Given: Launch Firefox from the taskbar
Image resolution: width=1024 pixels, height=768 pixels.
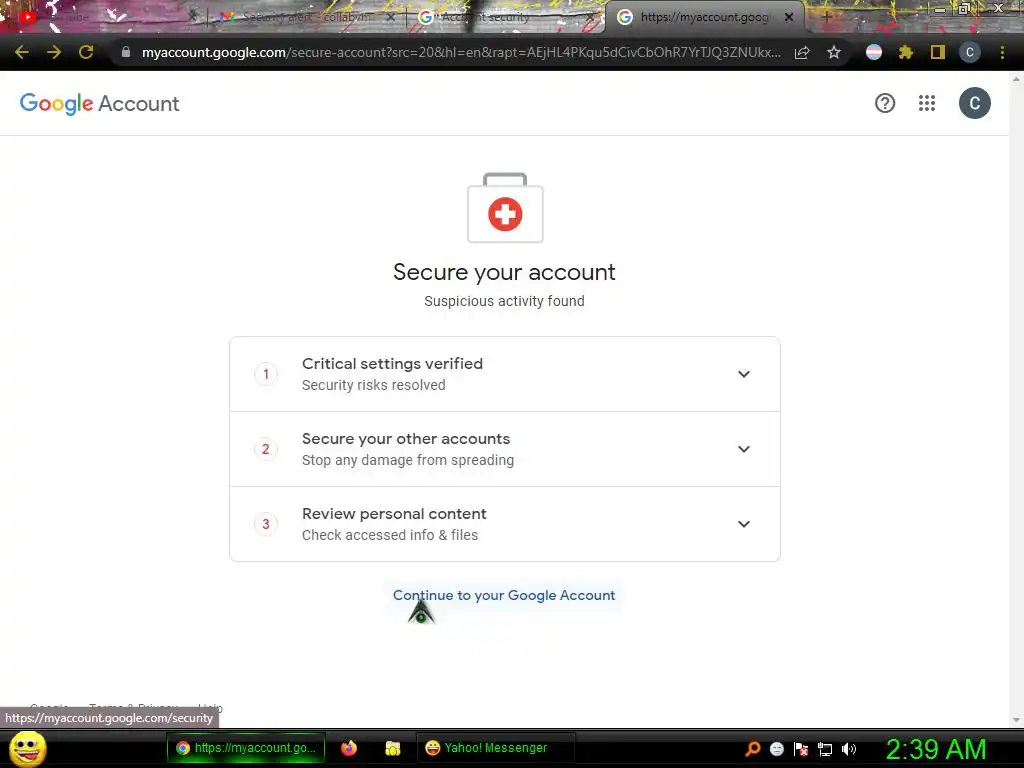Looking at the screenshot, I should click(x=349, y=748).
